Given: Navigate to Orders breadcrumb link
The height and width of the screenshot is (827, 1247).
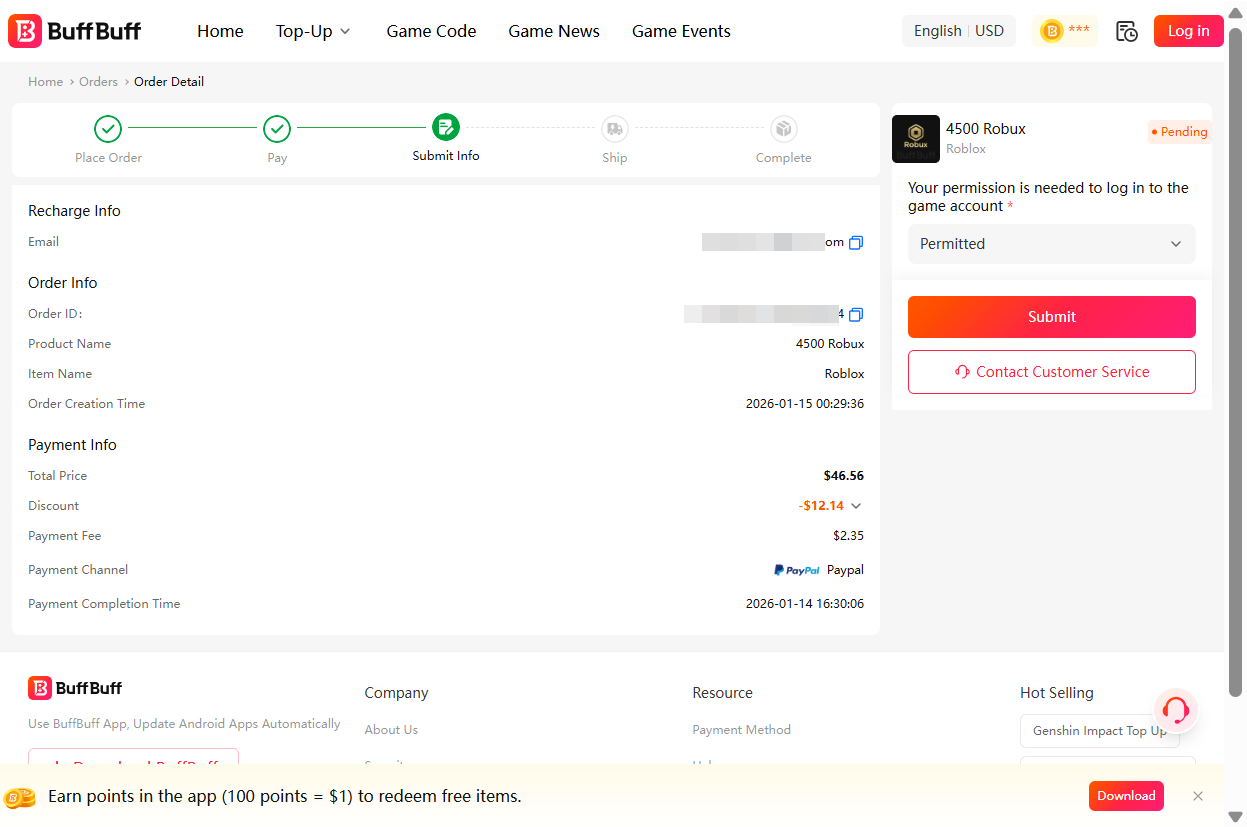Looking at the screenshot, I should [x=98, y=82].
